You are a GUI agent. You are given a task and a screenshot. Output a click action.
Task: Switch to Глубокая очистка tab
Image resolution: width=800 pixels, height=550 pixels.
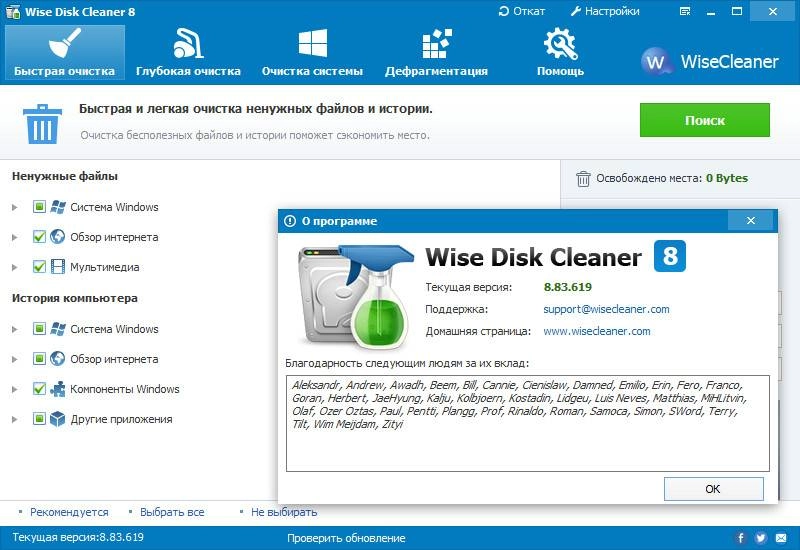(x=188, y=53)
